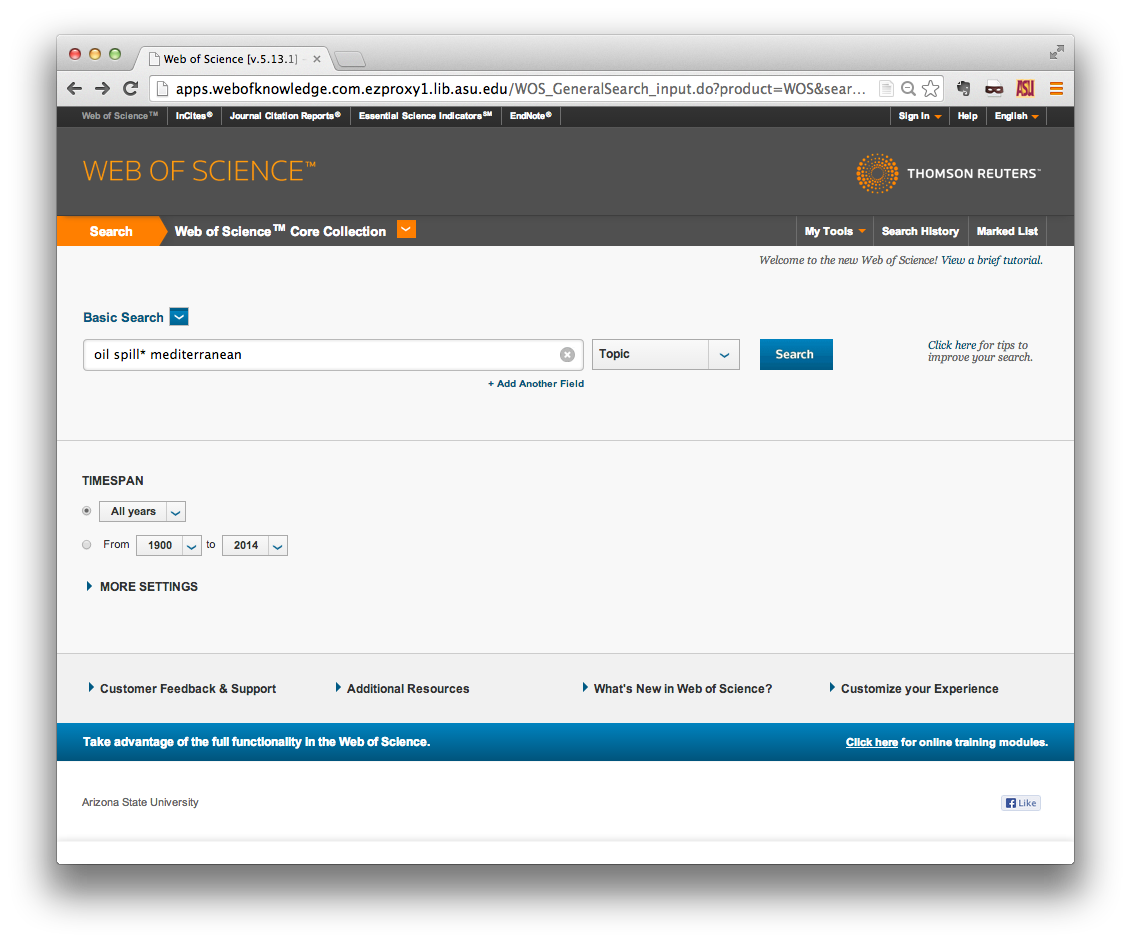Screen dimensions: 1131x943
Task: Click the WEB OF SCIENCE logo heading
Action: [x=199, y=172]
